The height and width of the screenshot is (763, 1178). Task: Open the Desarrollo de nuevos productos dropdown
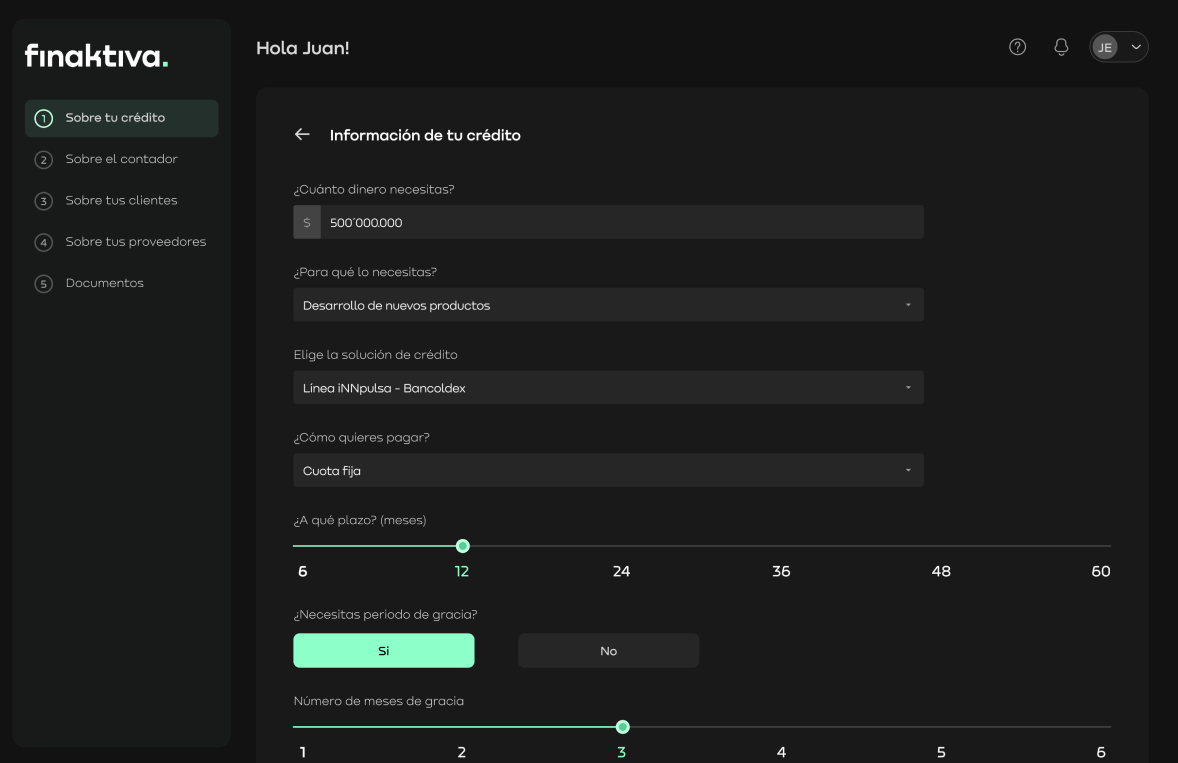coord(609,305)
